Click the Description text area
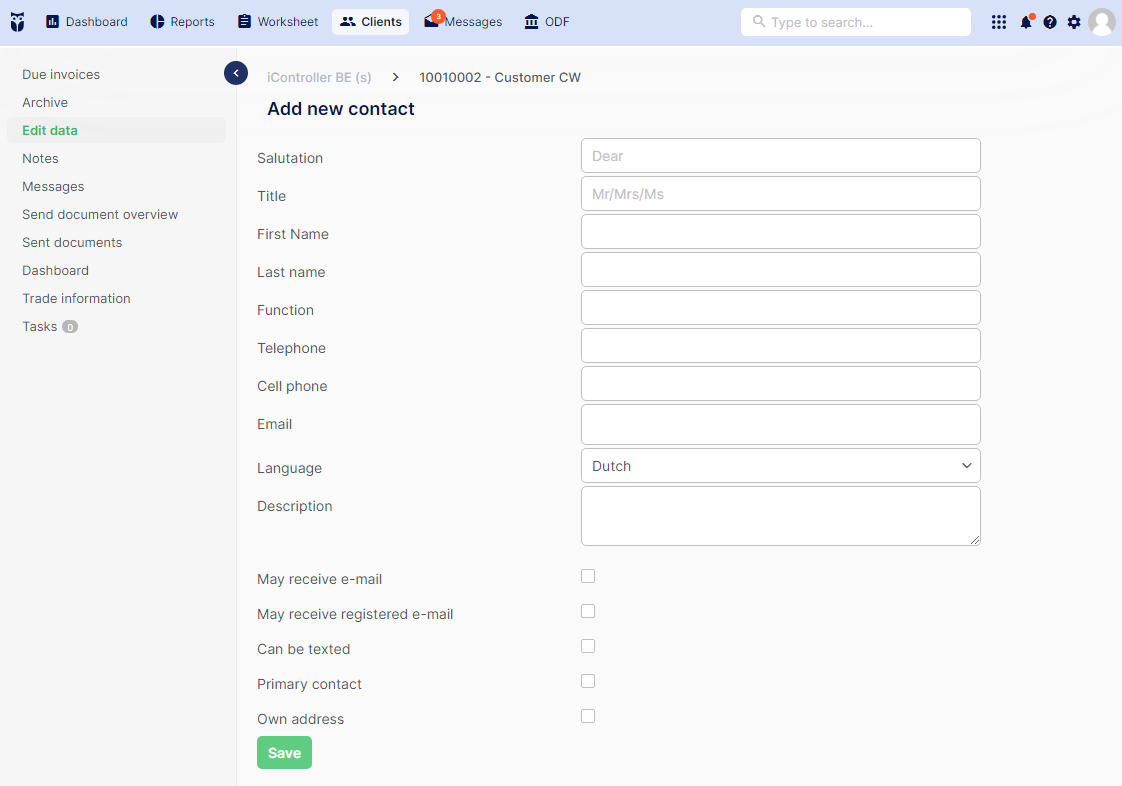Screen dimensions: 1122x786 coord(781,516)
